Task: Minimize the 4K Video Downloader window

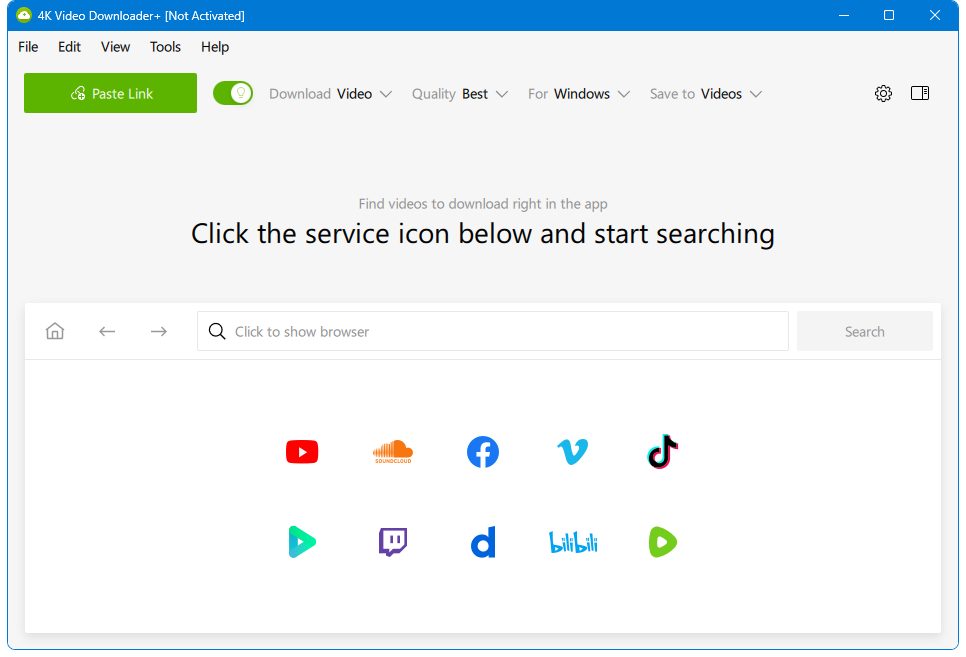Action: [x=844, y=15]
